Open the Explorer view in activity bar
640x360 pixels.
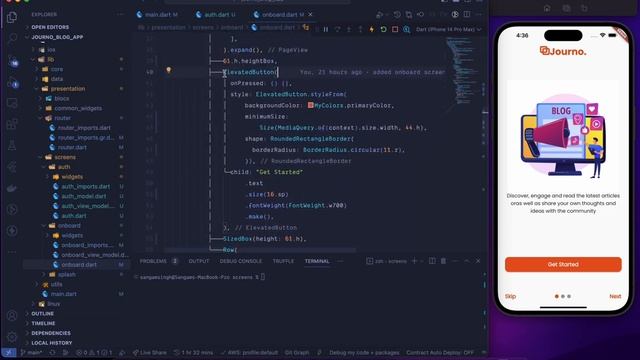(12, 17)
